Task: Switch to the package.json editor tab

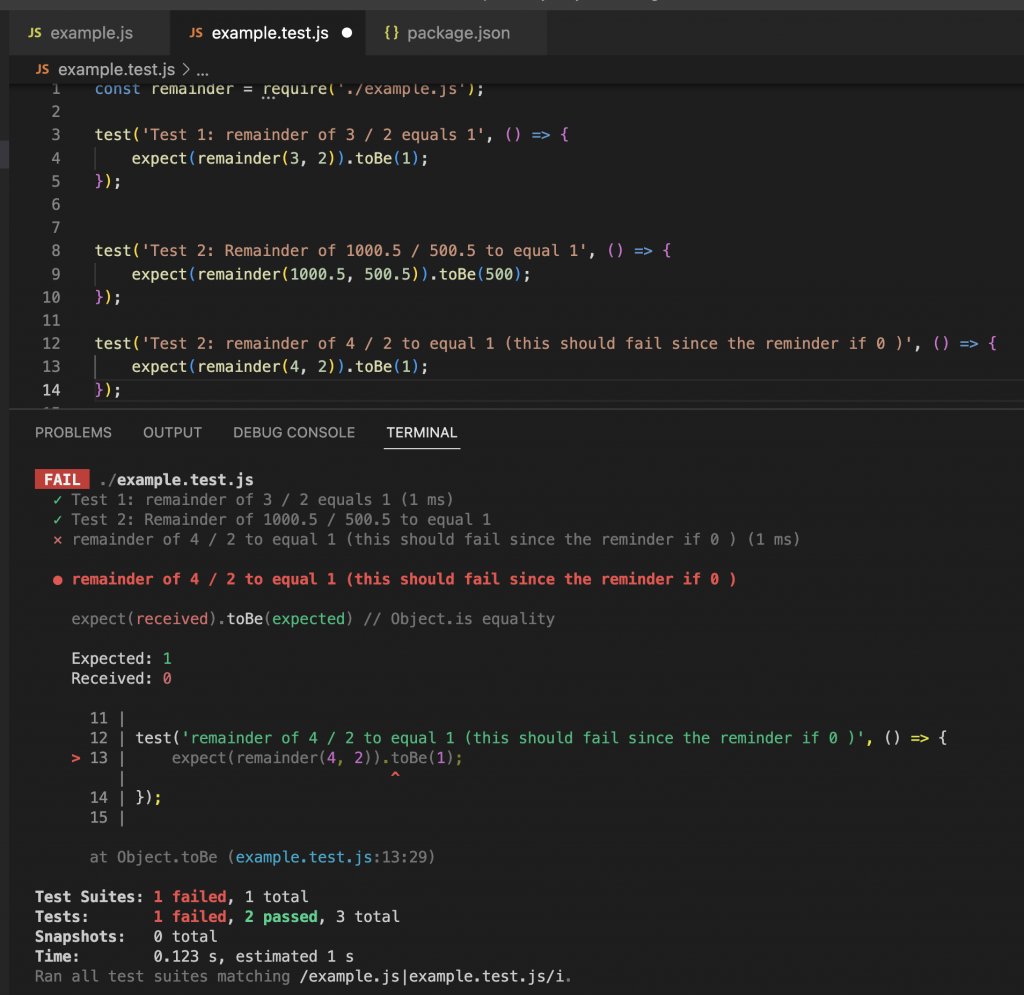Action: click(460, 33)
